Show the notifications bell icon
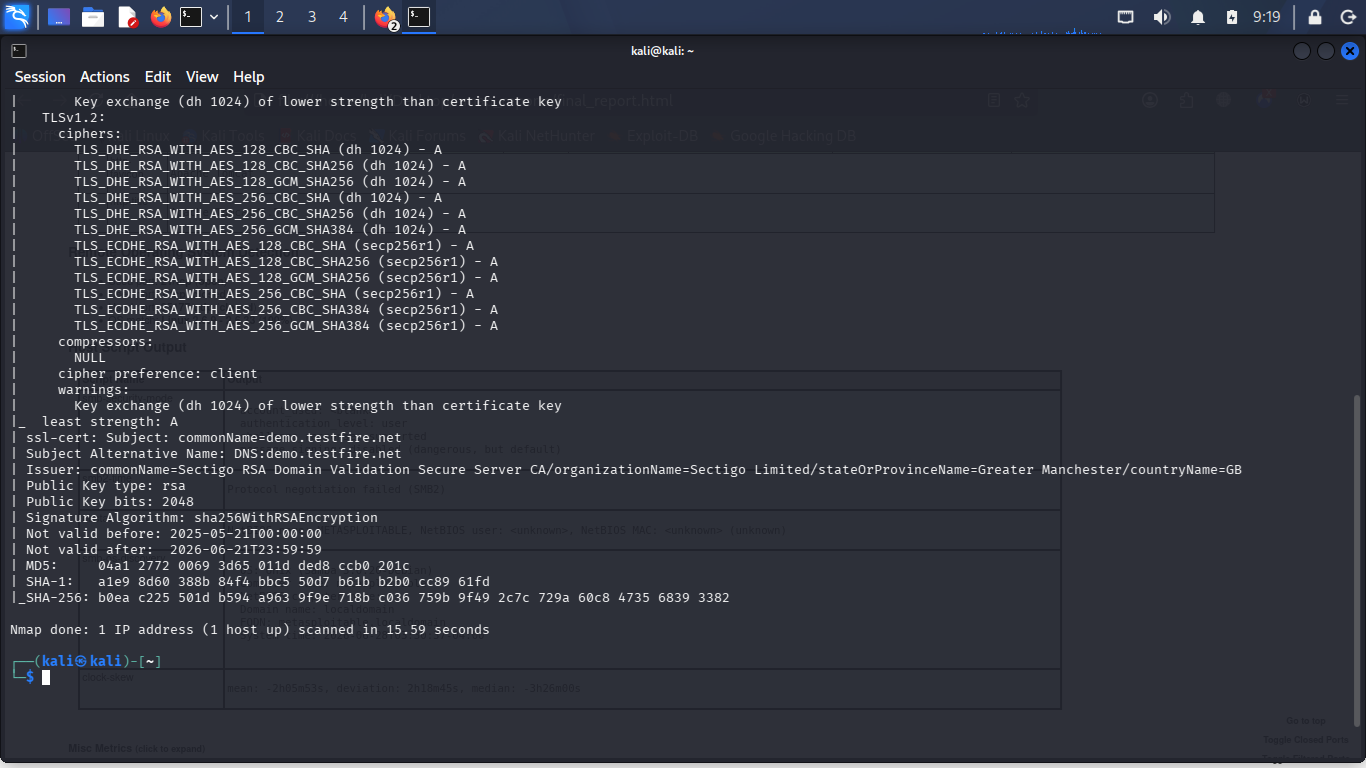 click(x=1198, y=17)
